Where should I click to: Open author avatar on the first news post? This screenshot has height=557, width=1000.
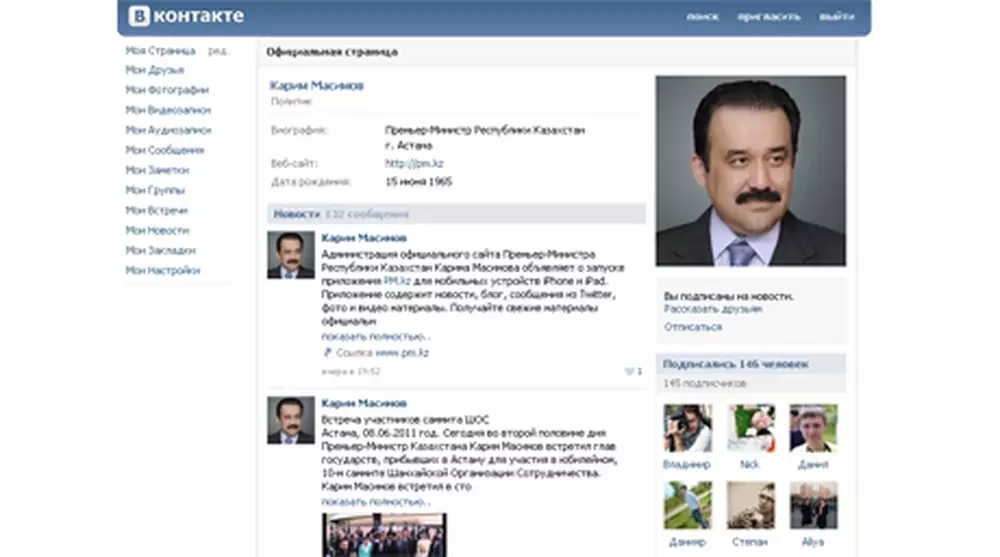(x=290, y=255)
